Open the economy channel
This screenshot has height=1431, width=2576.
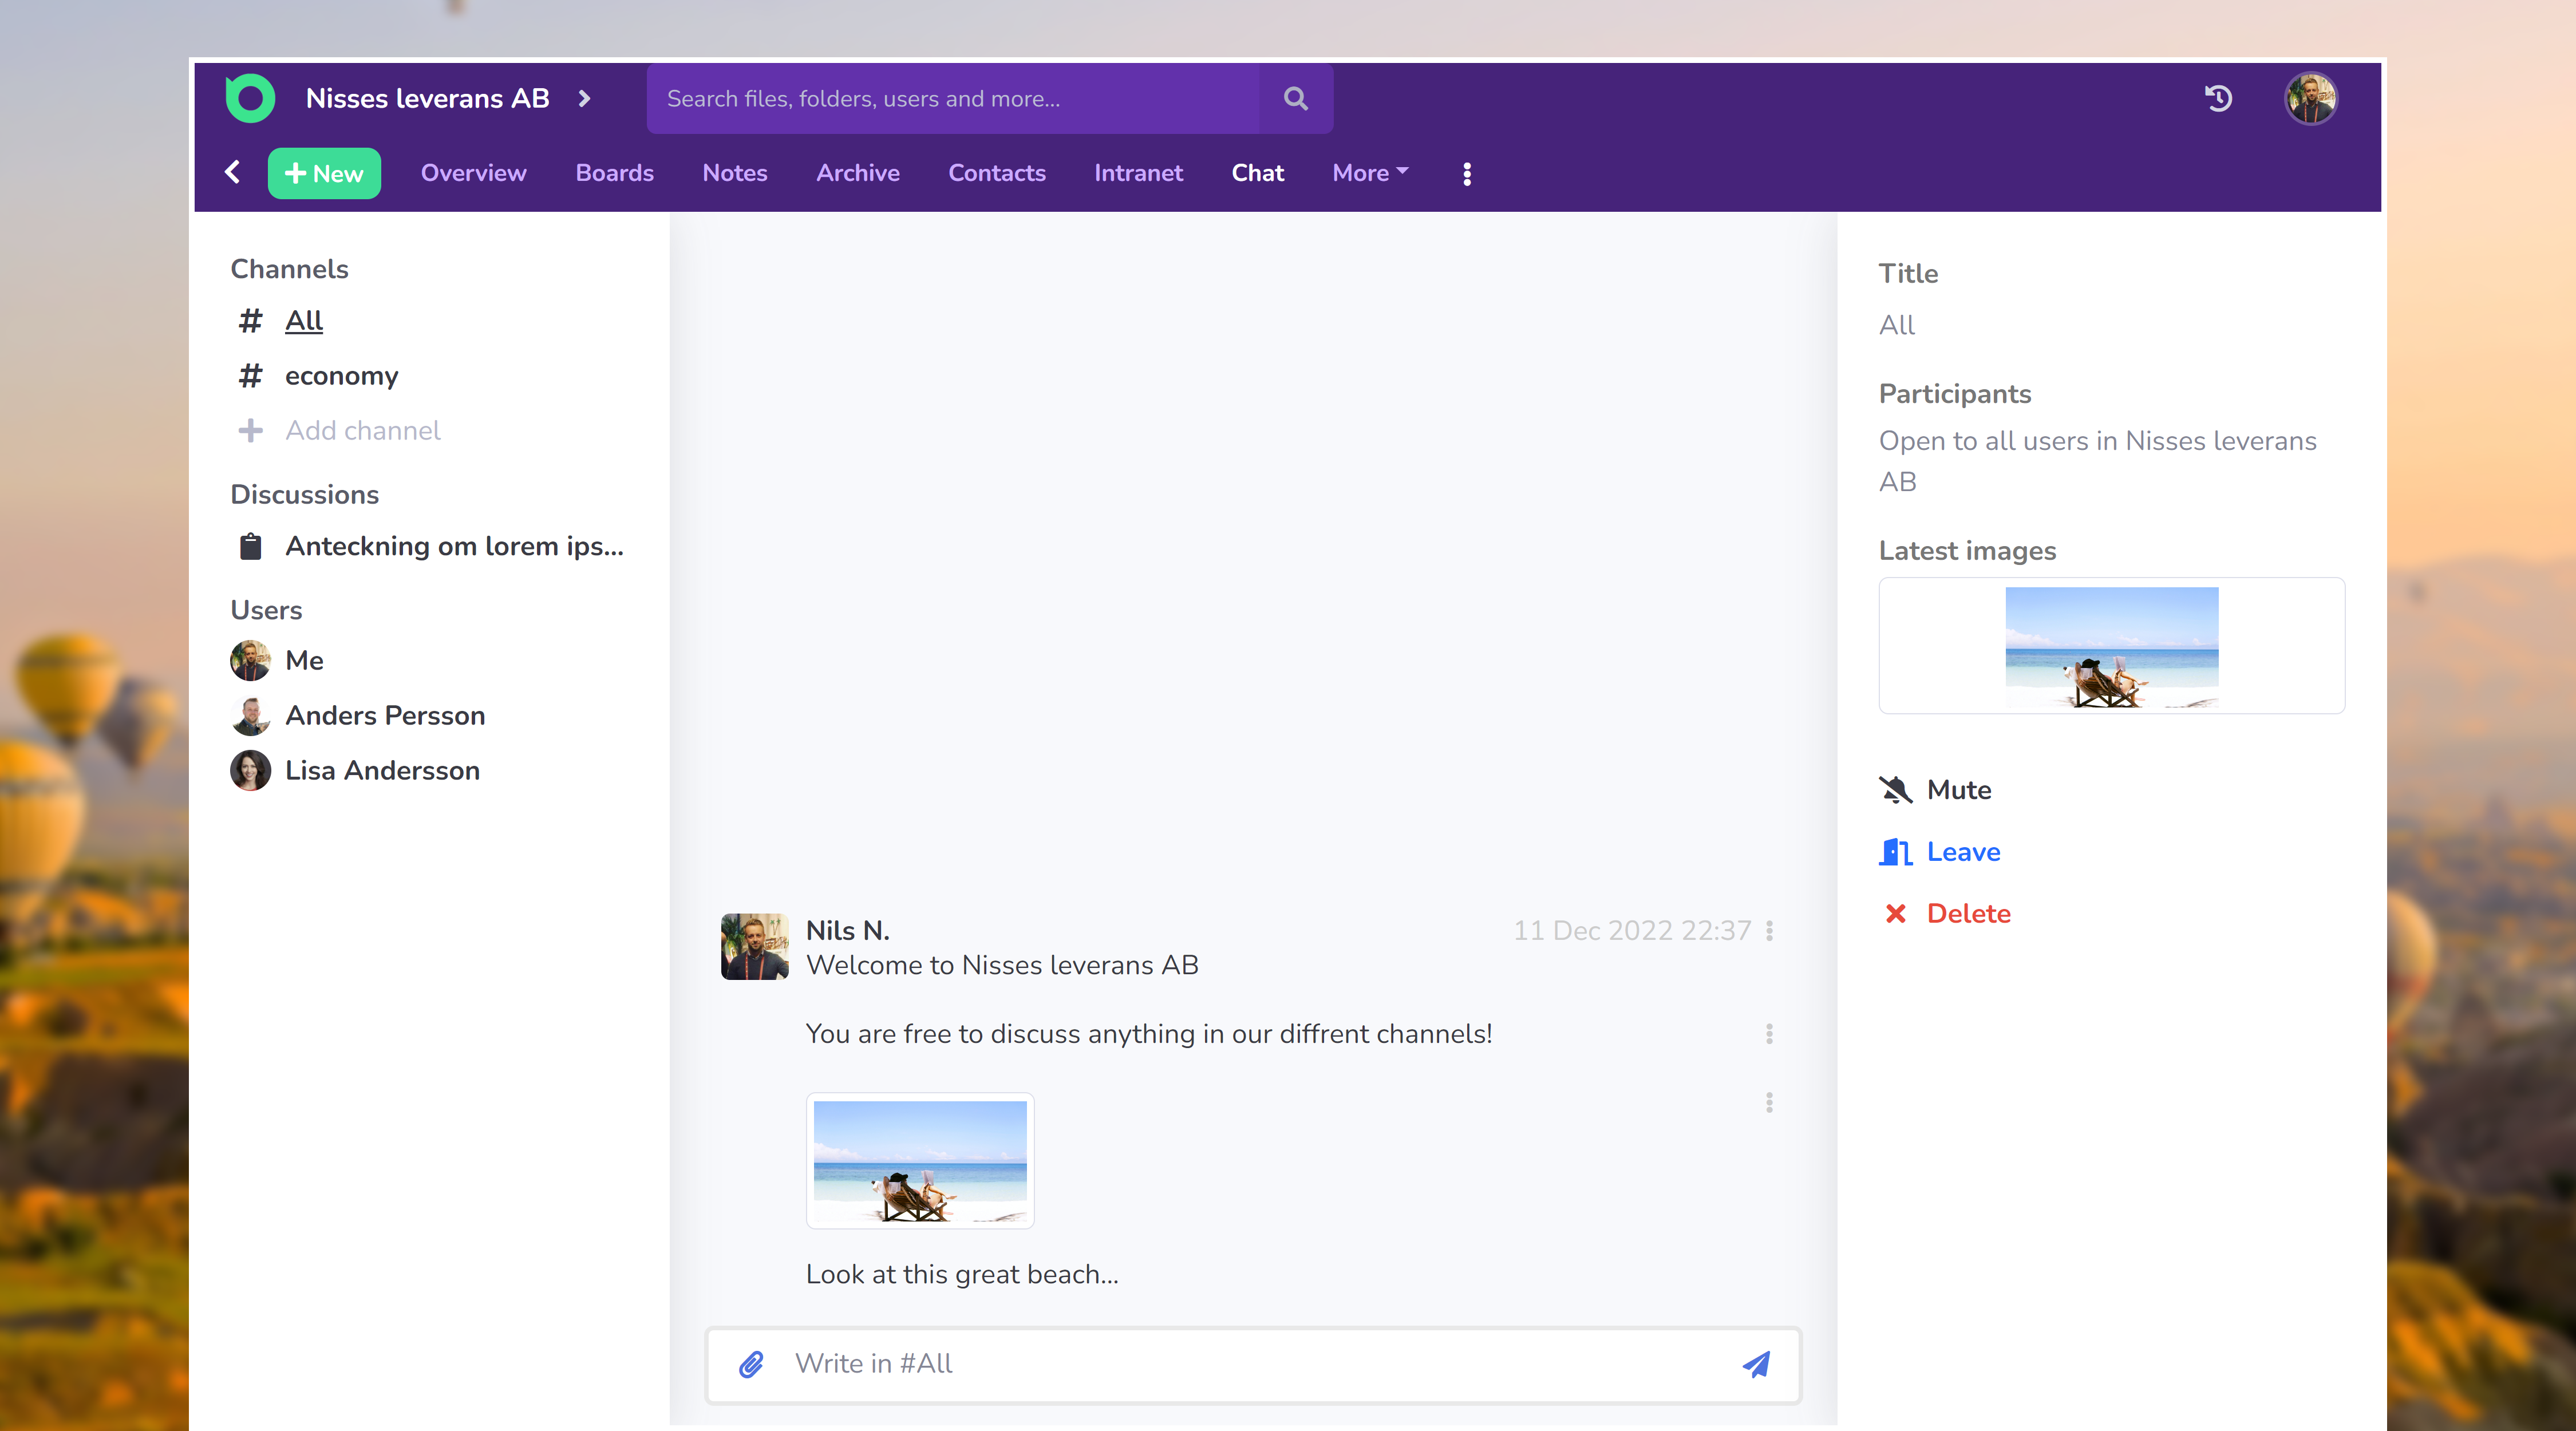pyautogui.click(x=341, y=376)
